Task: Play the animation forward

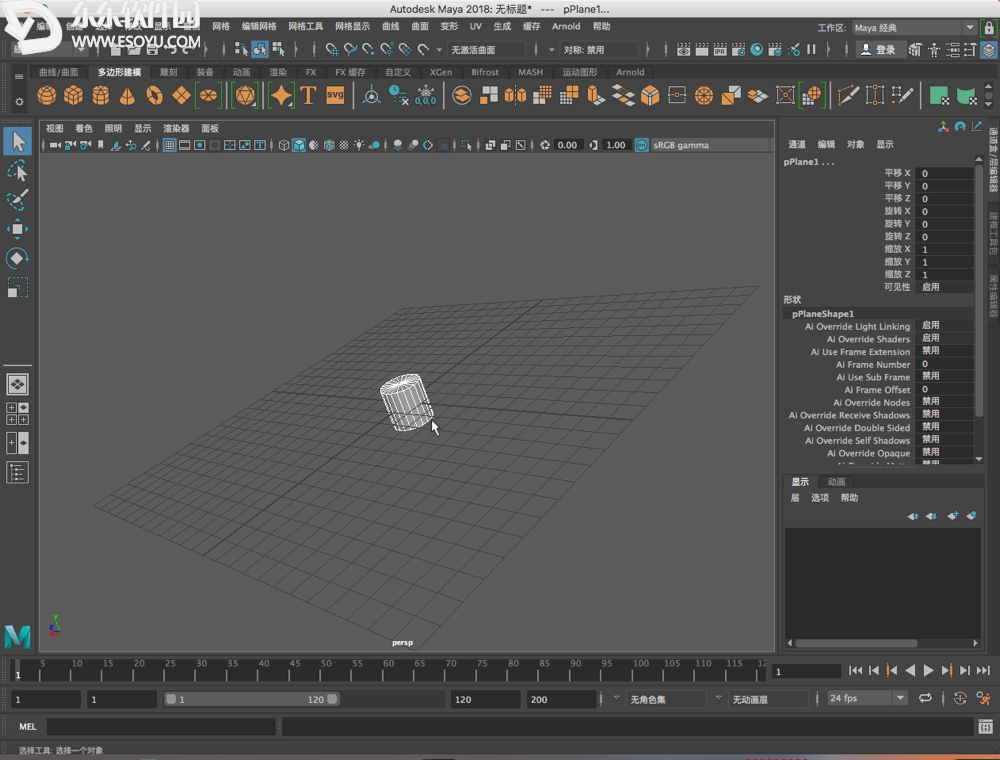Action: [x=929, y=670]
